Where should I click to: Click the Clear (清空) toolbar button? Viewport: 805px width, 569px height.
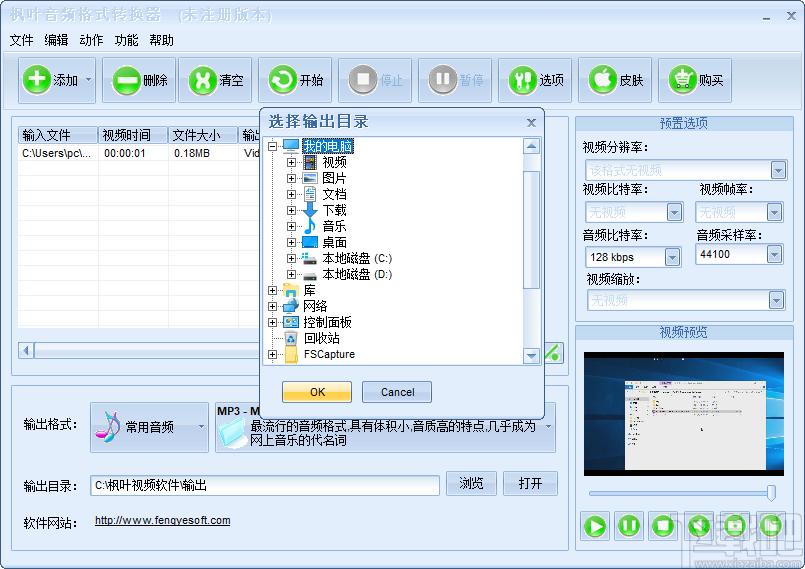(x=215, y=80)
